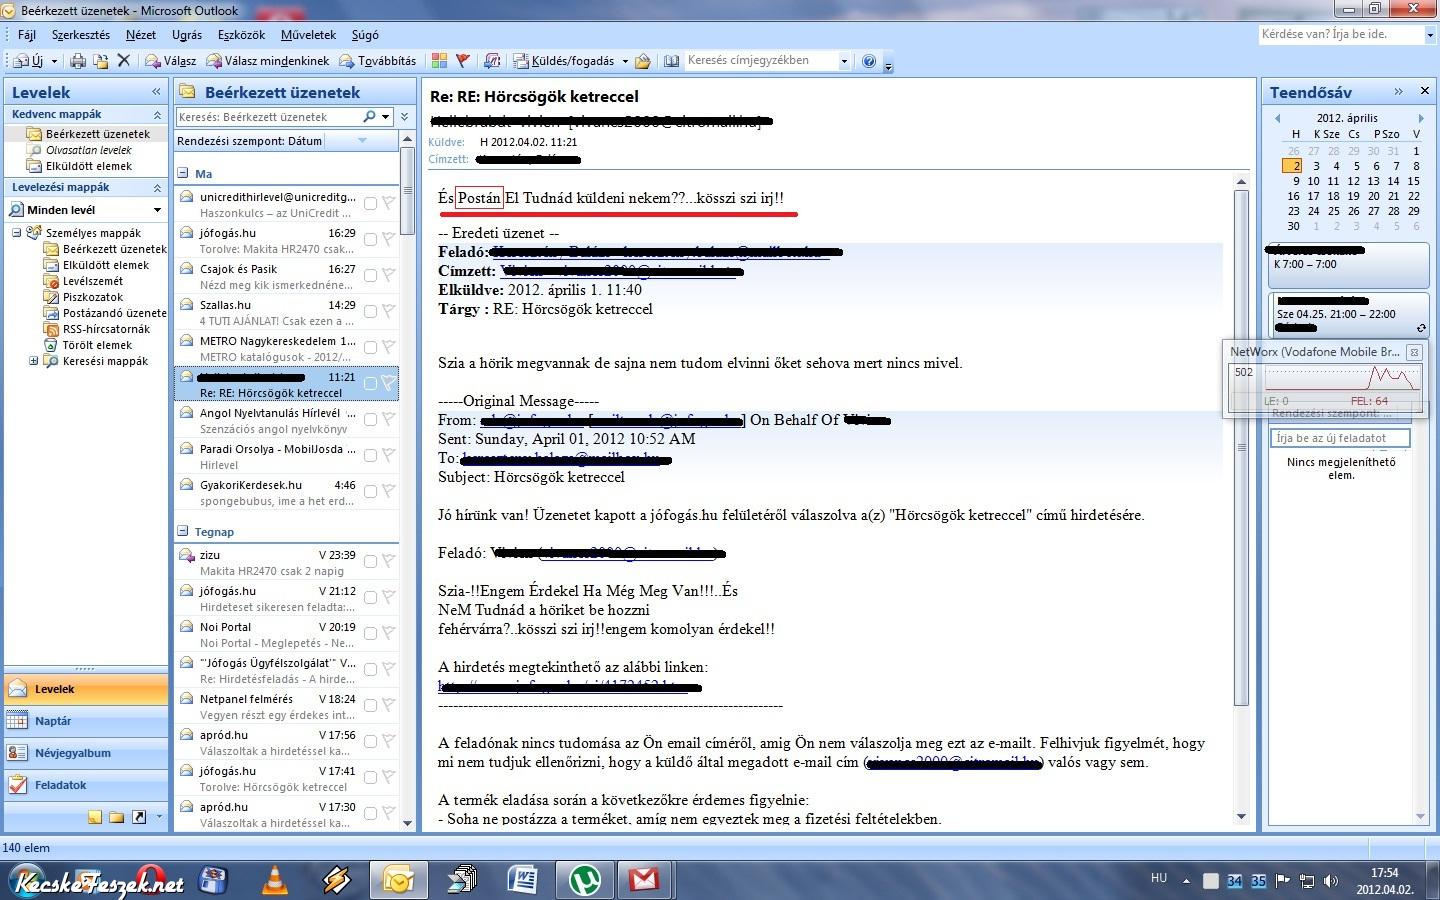Click the address book icon in toolbar
The height and width of the screenshot is (900, 1440).
click(x=670, y=61)
